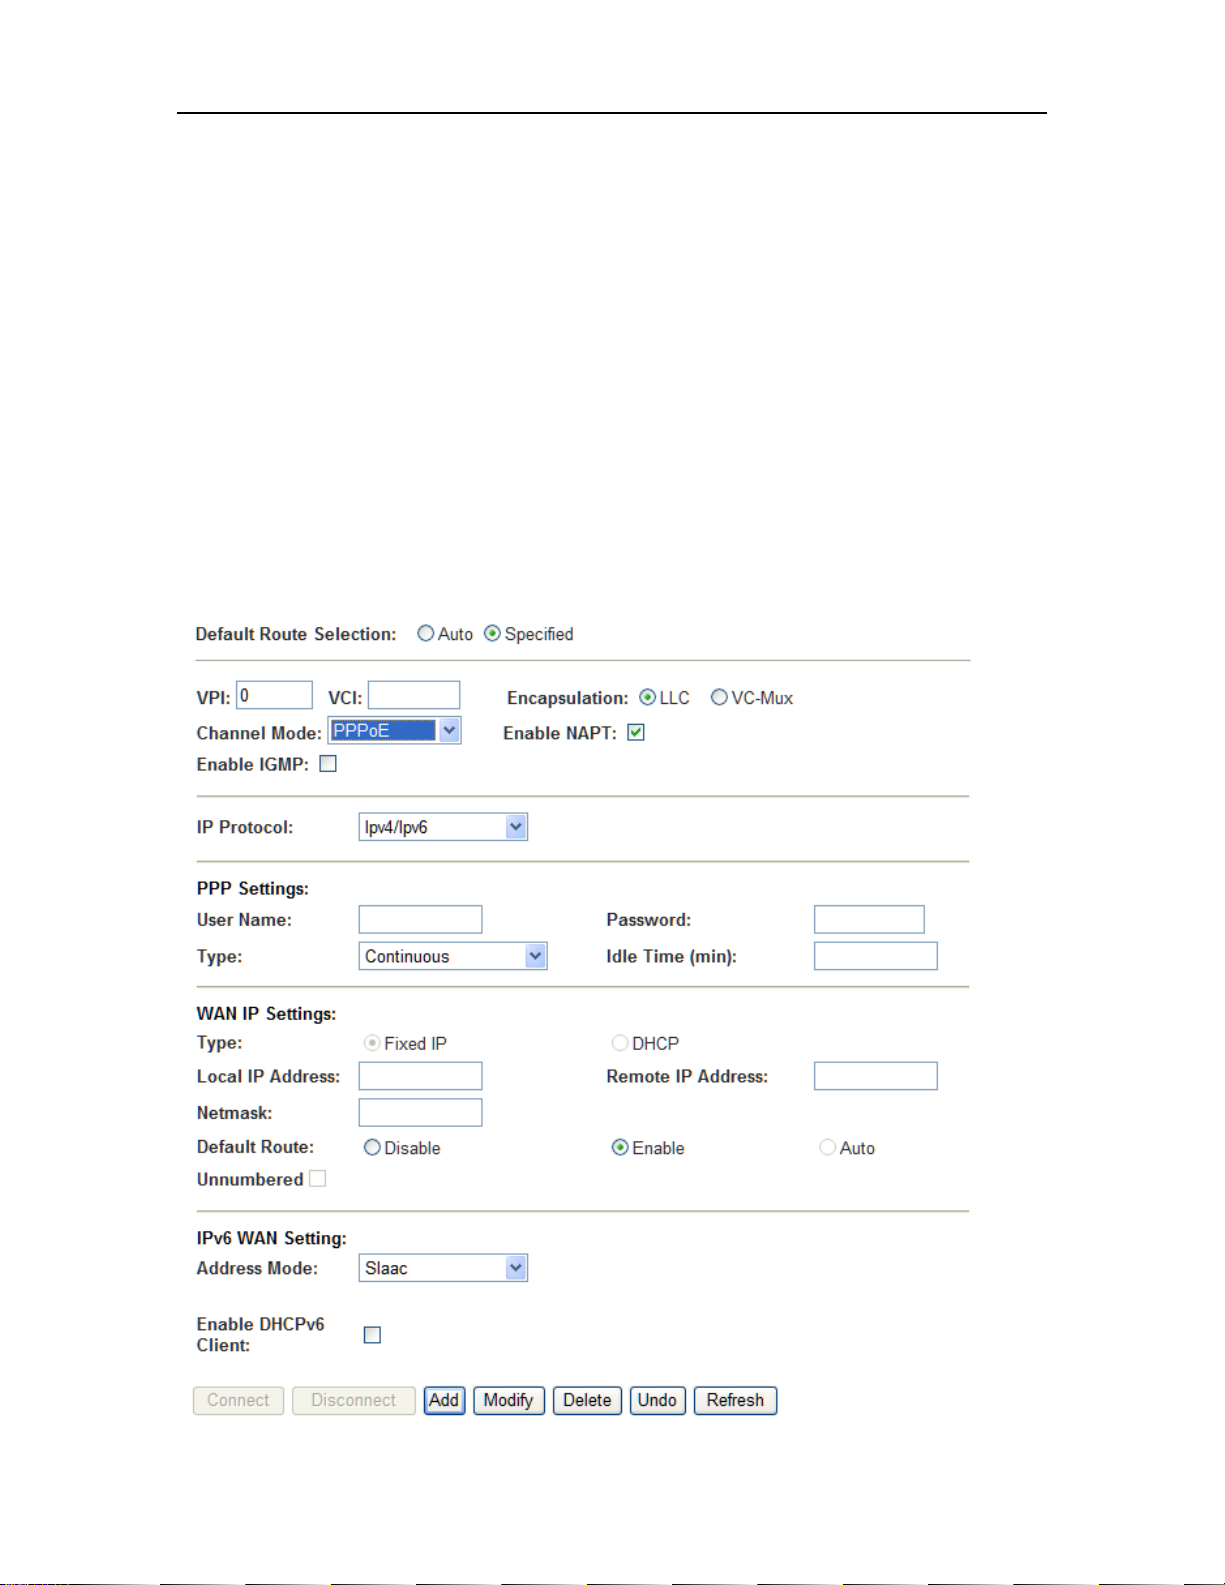Click the Undo button

tap(658, 1400)
